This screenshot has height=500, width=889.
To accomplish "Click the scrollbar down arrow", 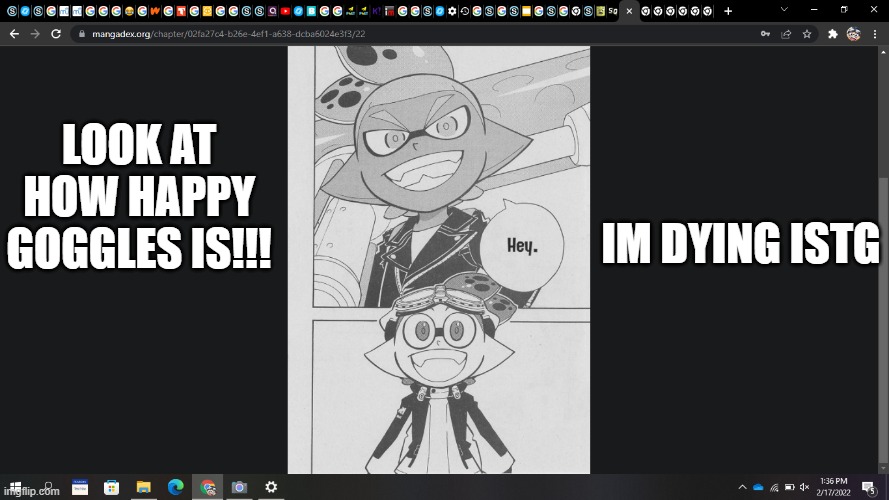I will click(883, 468).
